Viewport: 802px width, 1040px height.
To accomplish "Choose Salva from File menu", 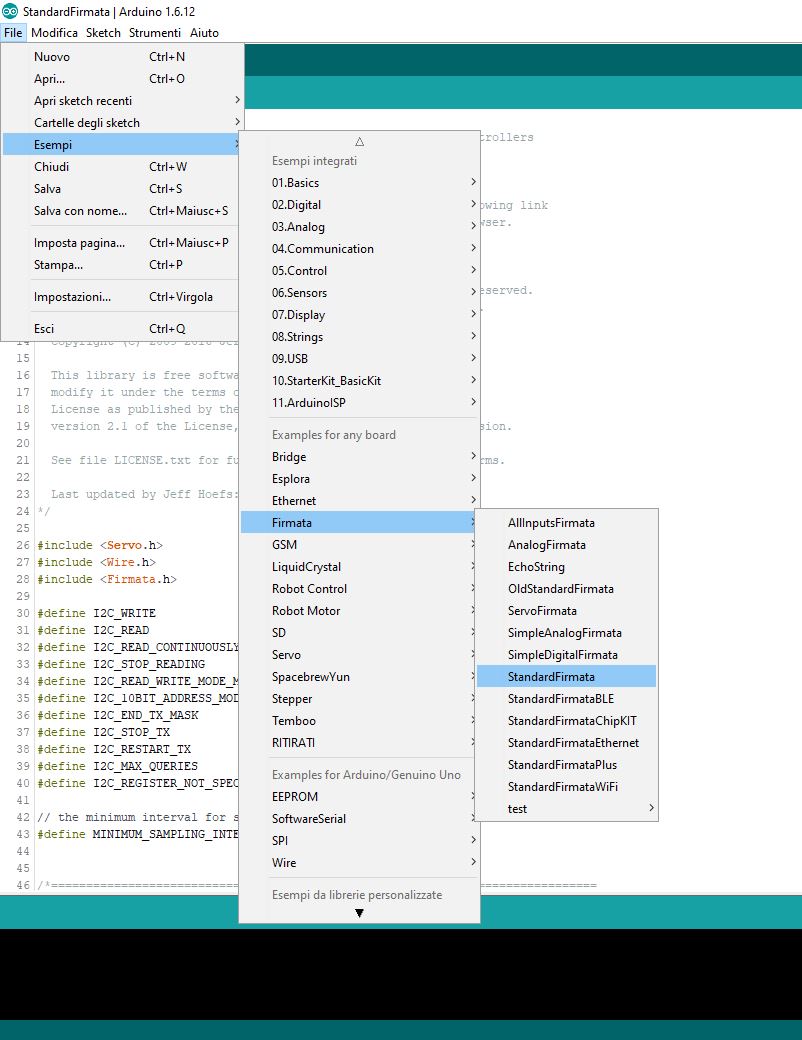I will (x=122, y=188).
